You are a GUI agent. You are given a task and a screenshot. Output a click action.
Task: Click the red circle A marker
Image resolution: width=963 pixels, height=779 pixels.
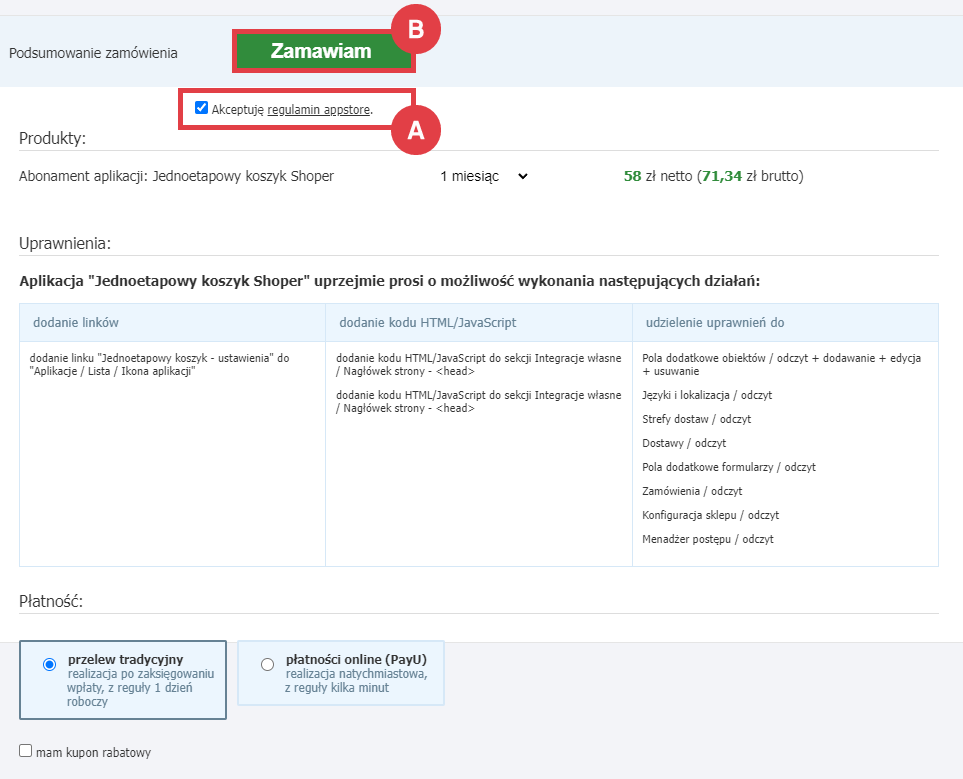(x=416, y=130)
